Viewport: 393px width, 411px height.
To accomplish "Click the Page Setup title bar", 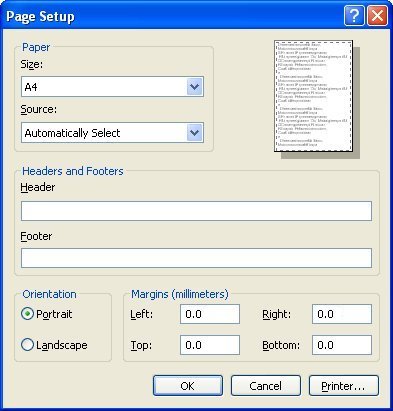I will [173, 16].
